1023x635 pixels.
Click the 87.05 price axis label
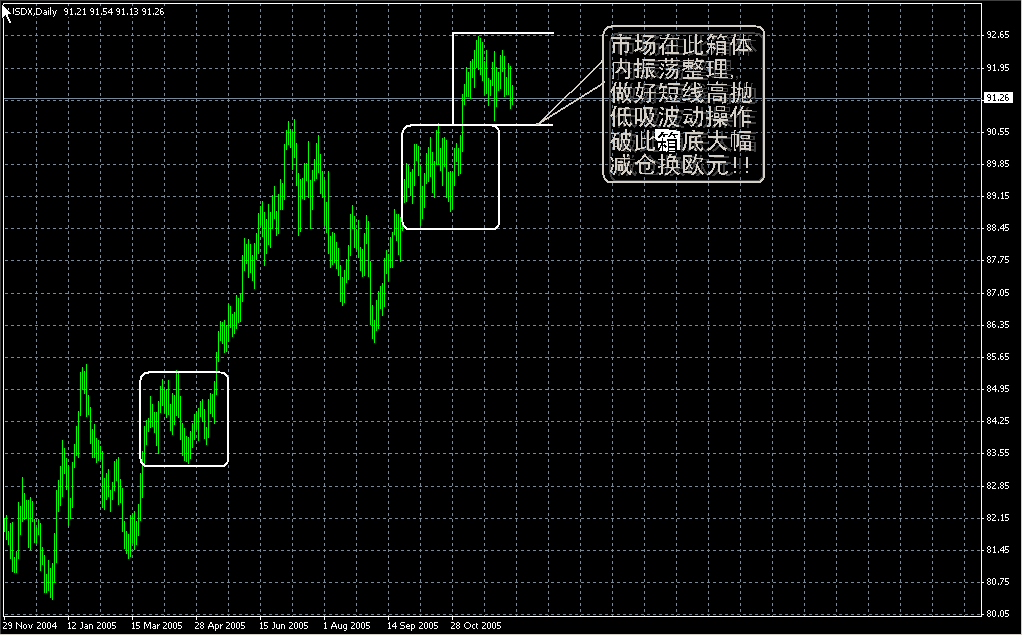[x=998, y=292]
